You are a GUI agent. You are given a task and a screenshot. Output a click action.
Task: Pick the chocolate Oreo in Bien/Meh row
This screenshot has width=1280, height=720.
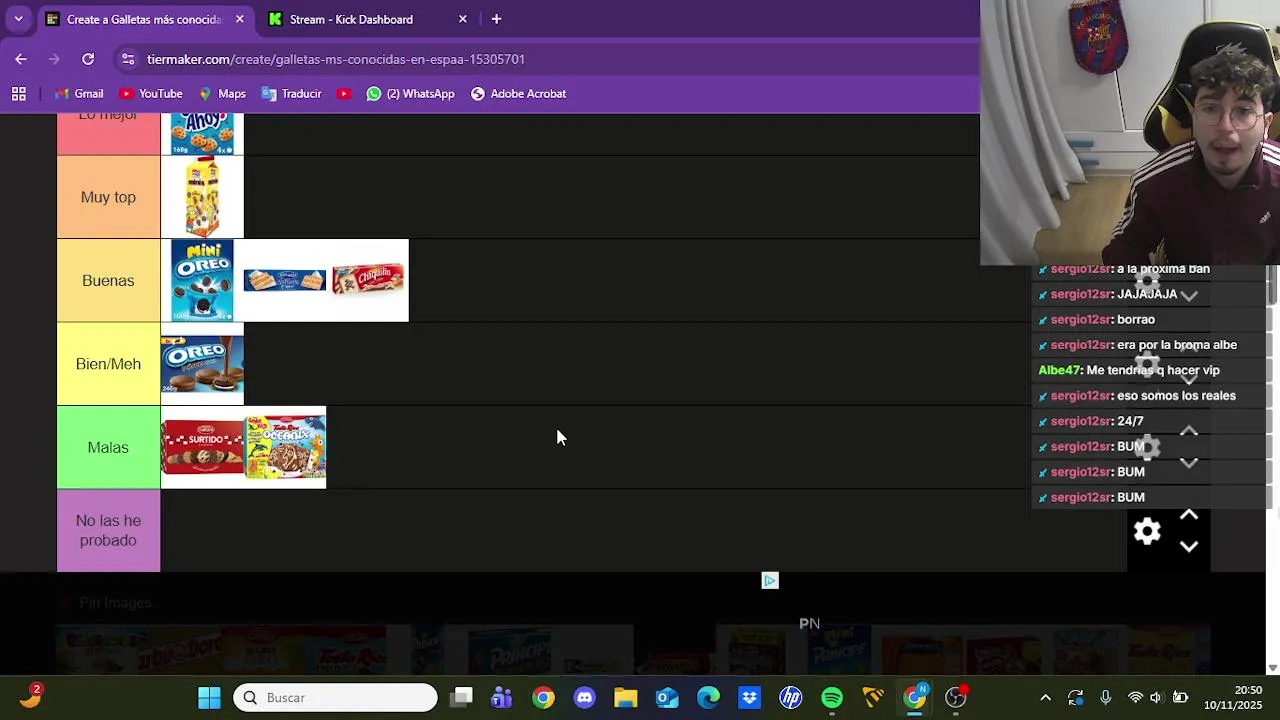tap(202, 364)
